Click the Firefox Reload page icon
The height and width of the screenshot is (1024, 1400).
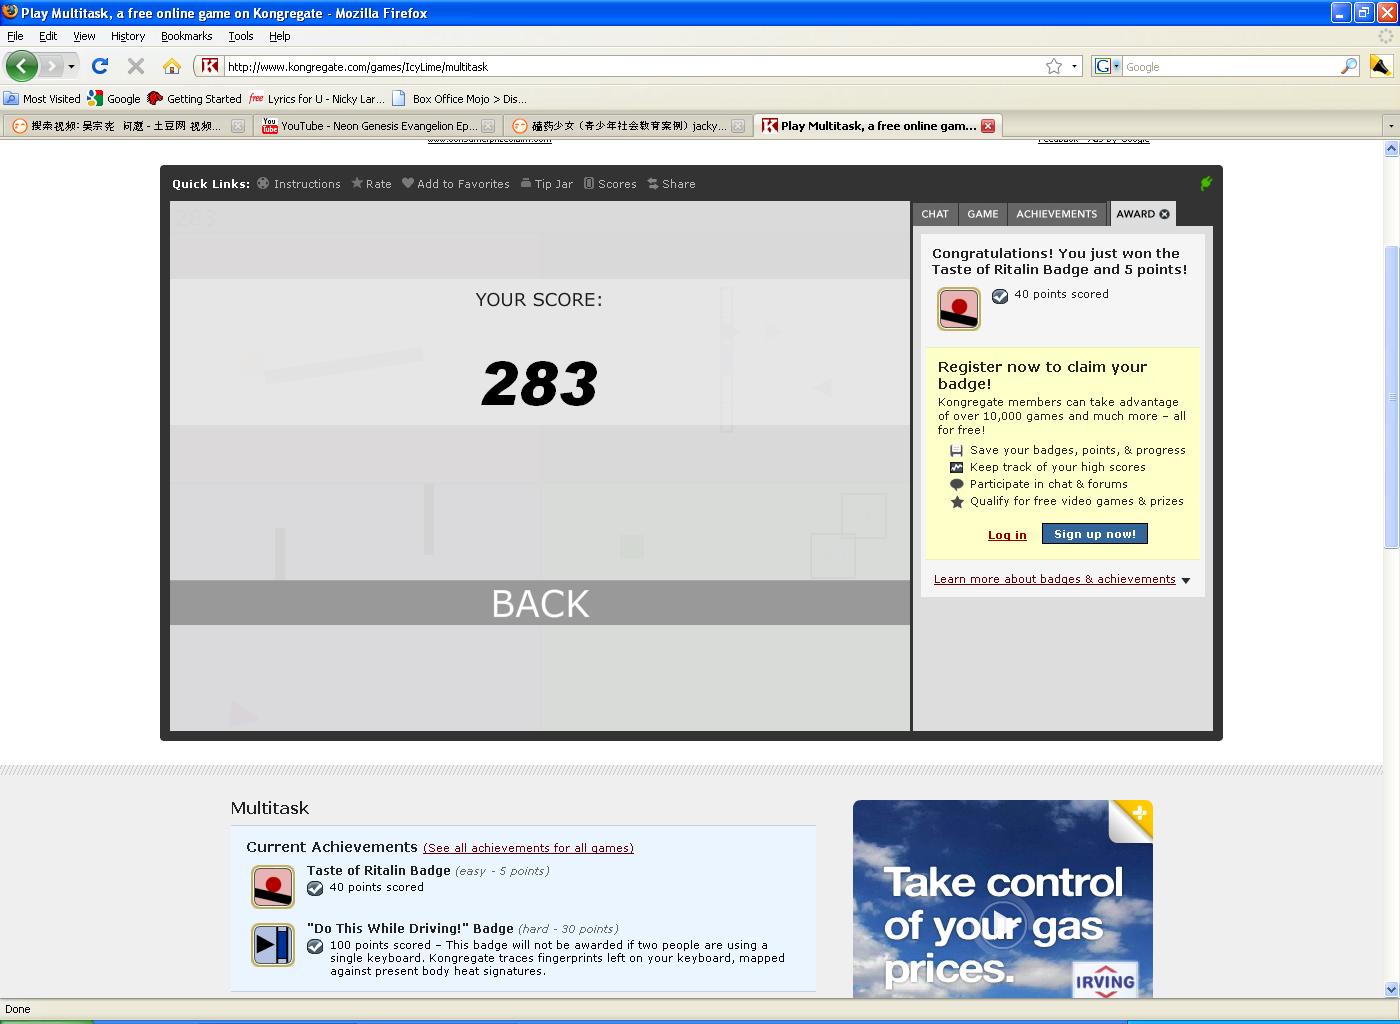pyautogui.click(x=99, y=66)
